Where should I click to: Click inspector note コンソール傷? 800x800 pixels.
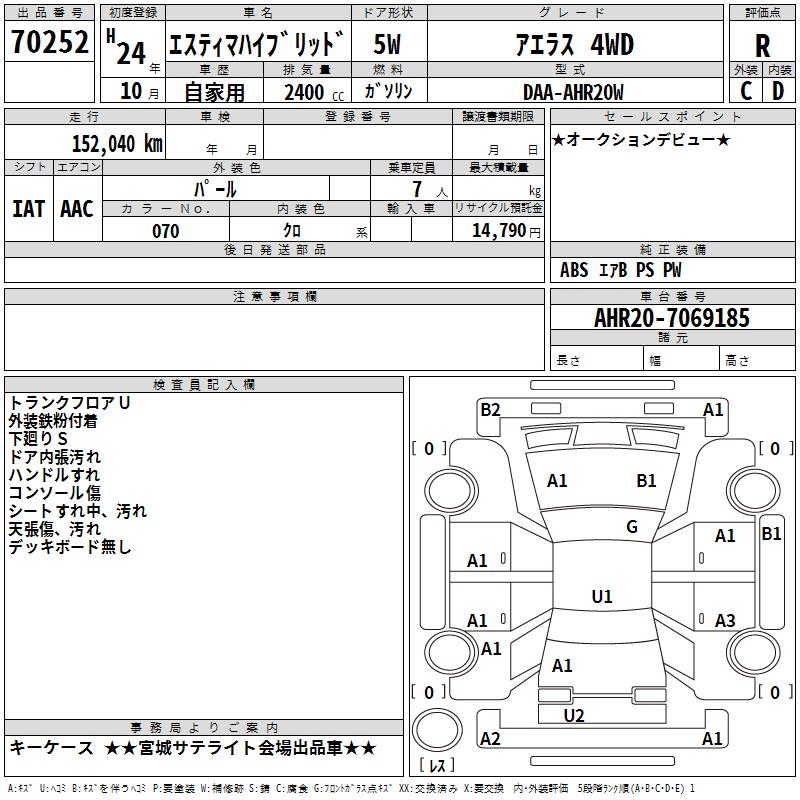(55, 492)
